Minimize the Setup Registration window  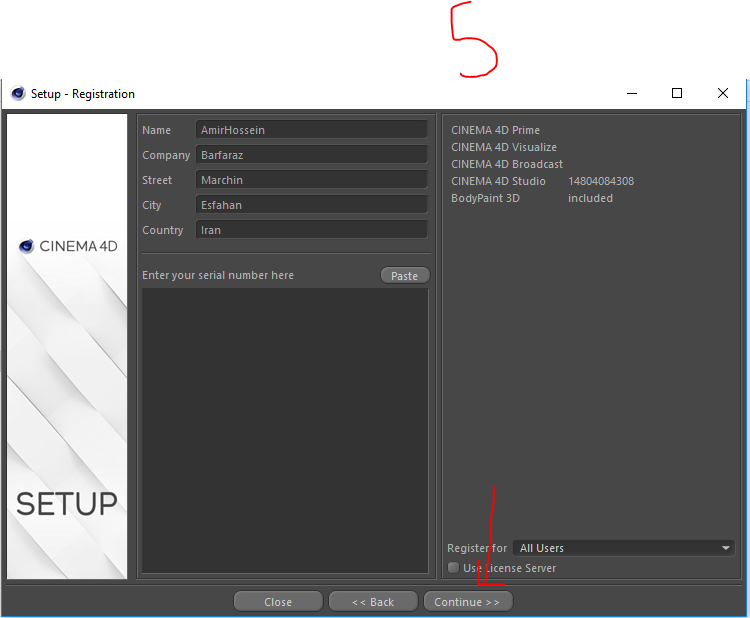(x=632, y=93)
